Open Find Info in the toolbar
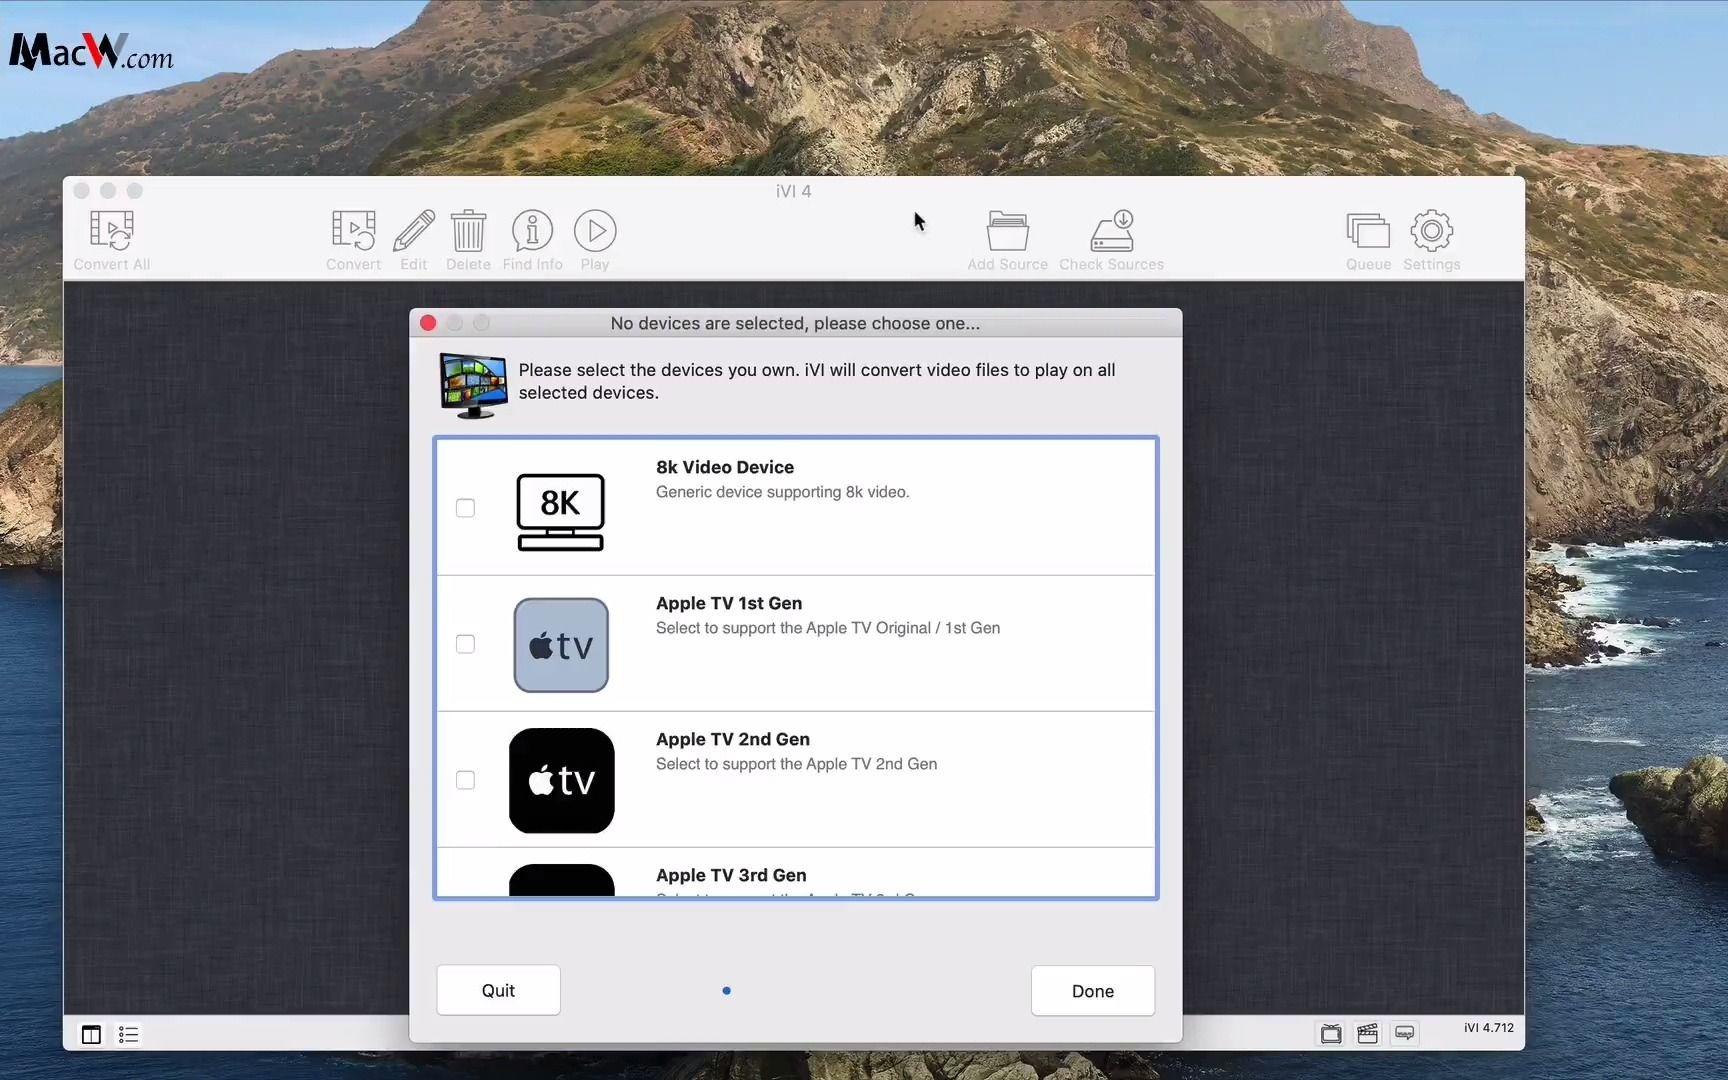The width and height of the screenshot is (1728, 1080). [x=532, y=231]
